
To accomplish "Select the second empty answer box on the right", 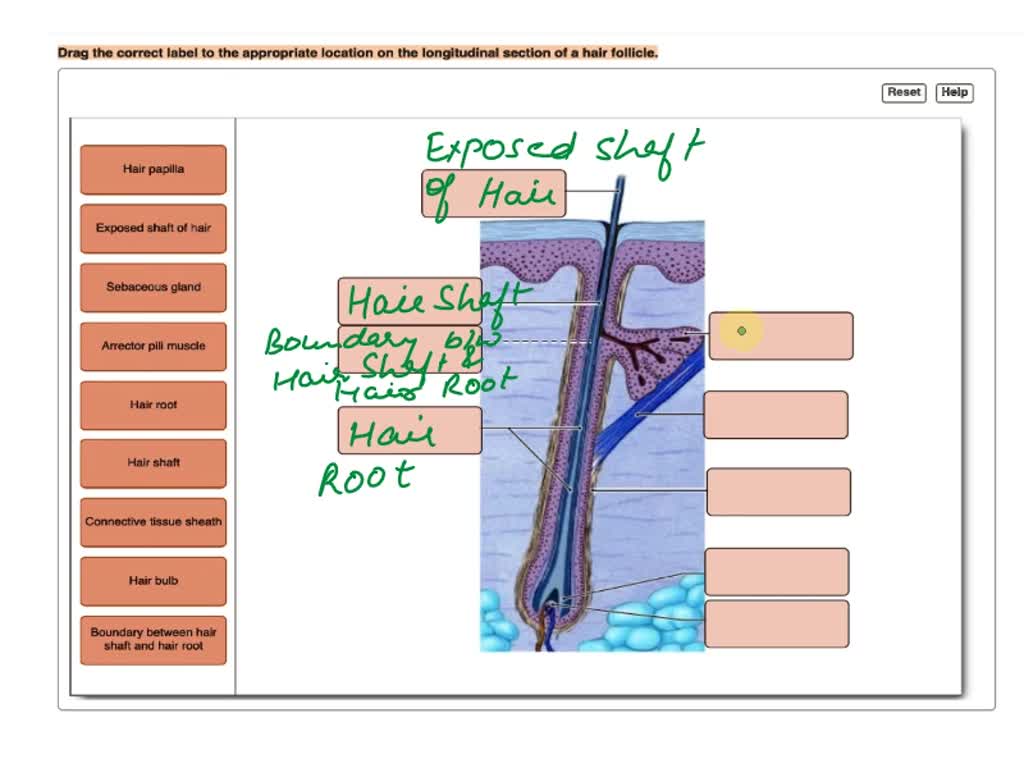I will pyautogui.click(x=776, y=414).
